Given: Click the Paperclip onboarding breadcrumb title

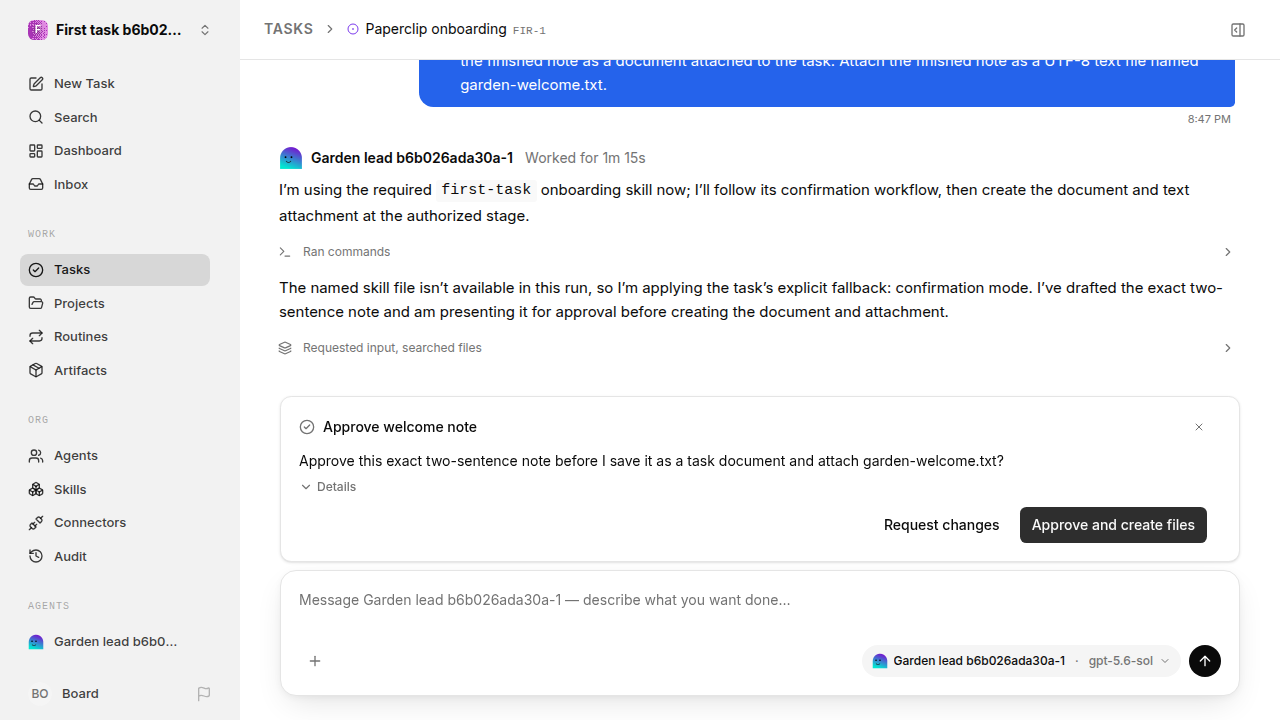Looking at the screenshot, I should coord(435,30).
